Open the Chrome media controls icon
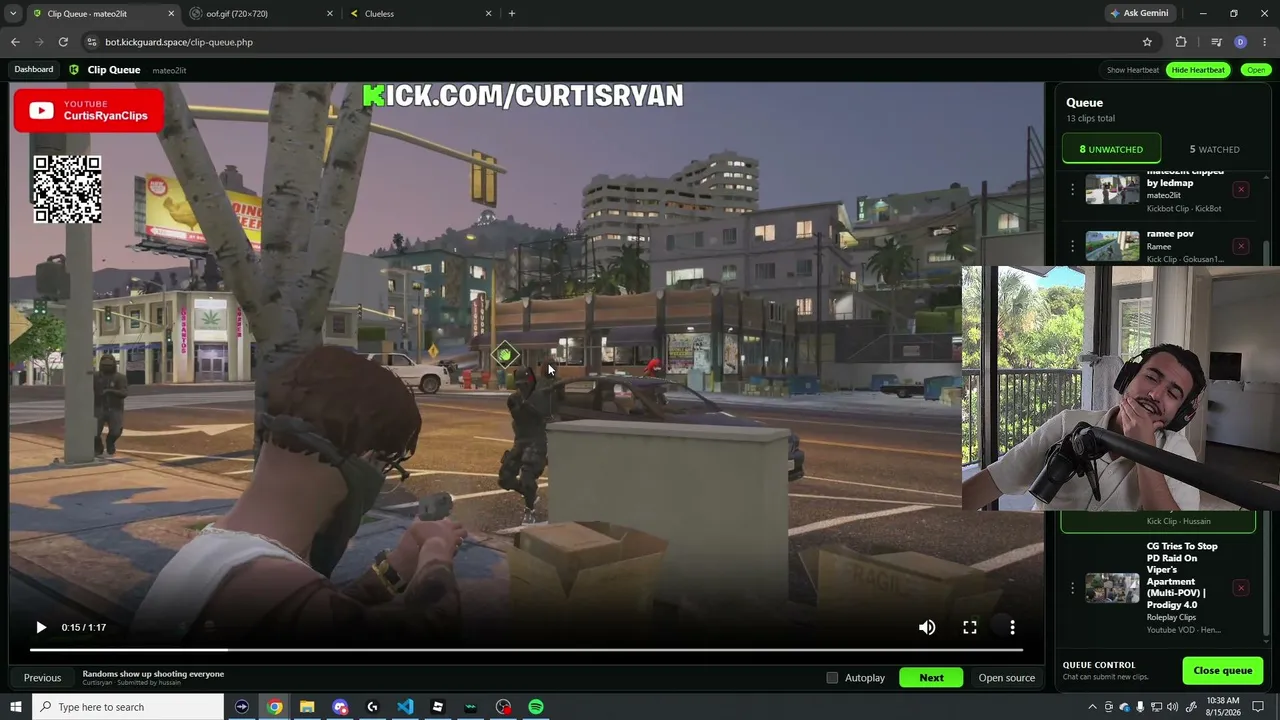This screenshot has height=720, width=1280. pos(1216,42)
